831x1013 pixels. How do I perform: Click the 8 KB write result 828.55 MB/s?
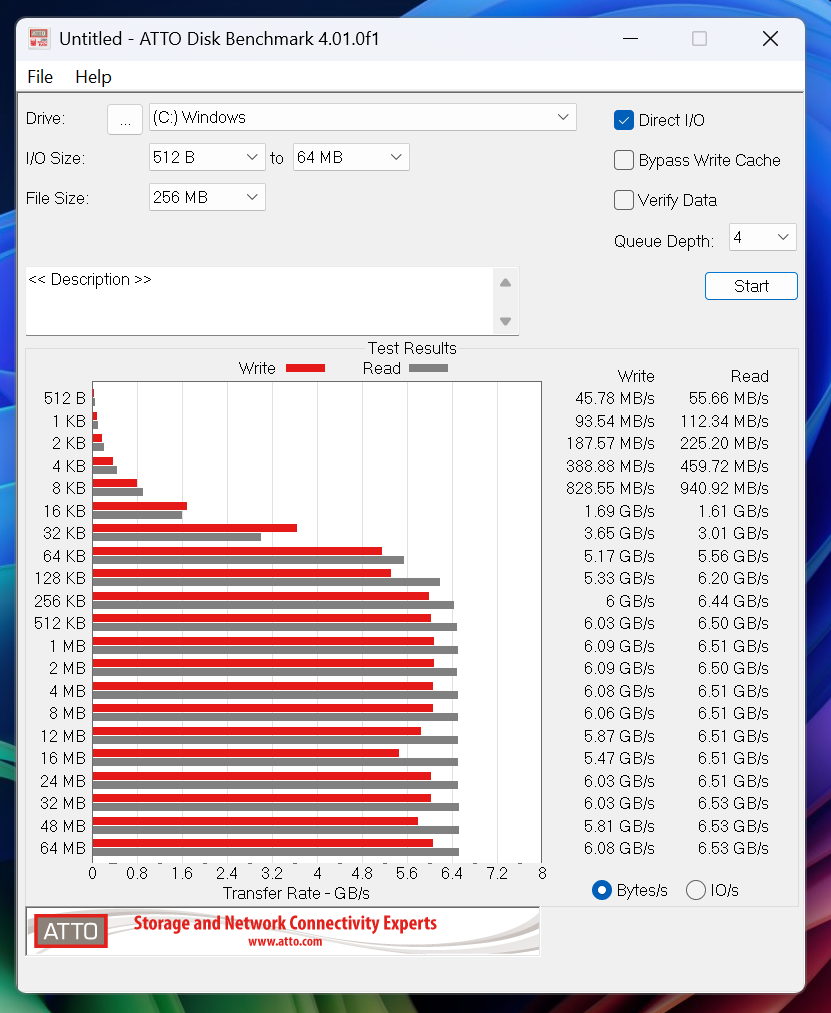pos(611,488)
